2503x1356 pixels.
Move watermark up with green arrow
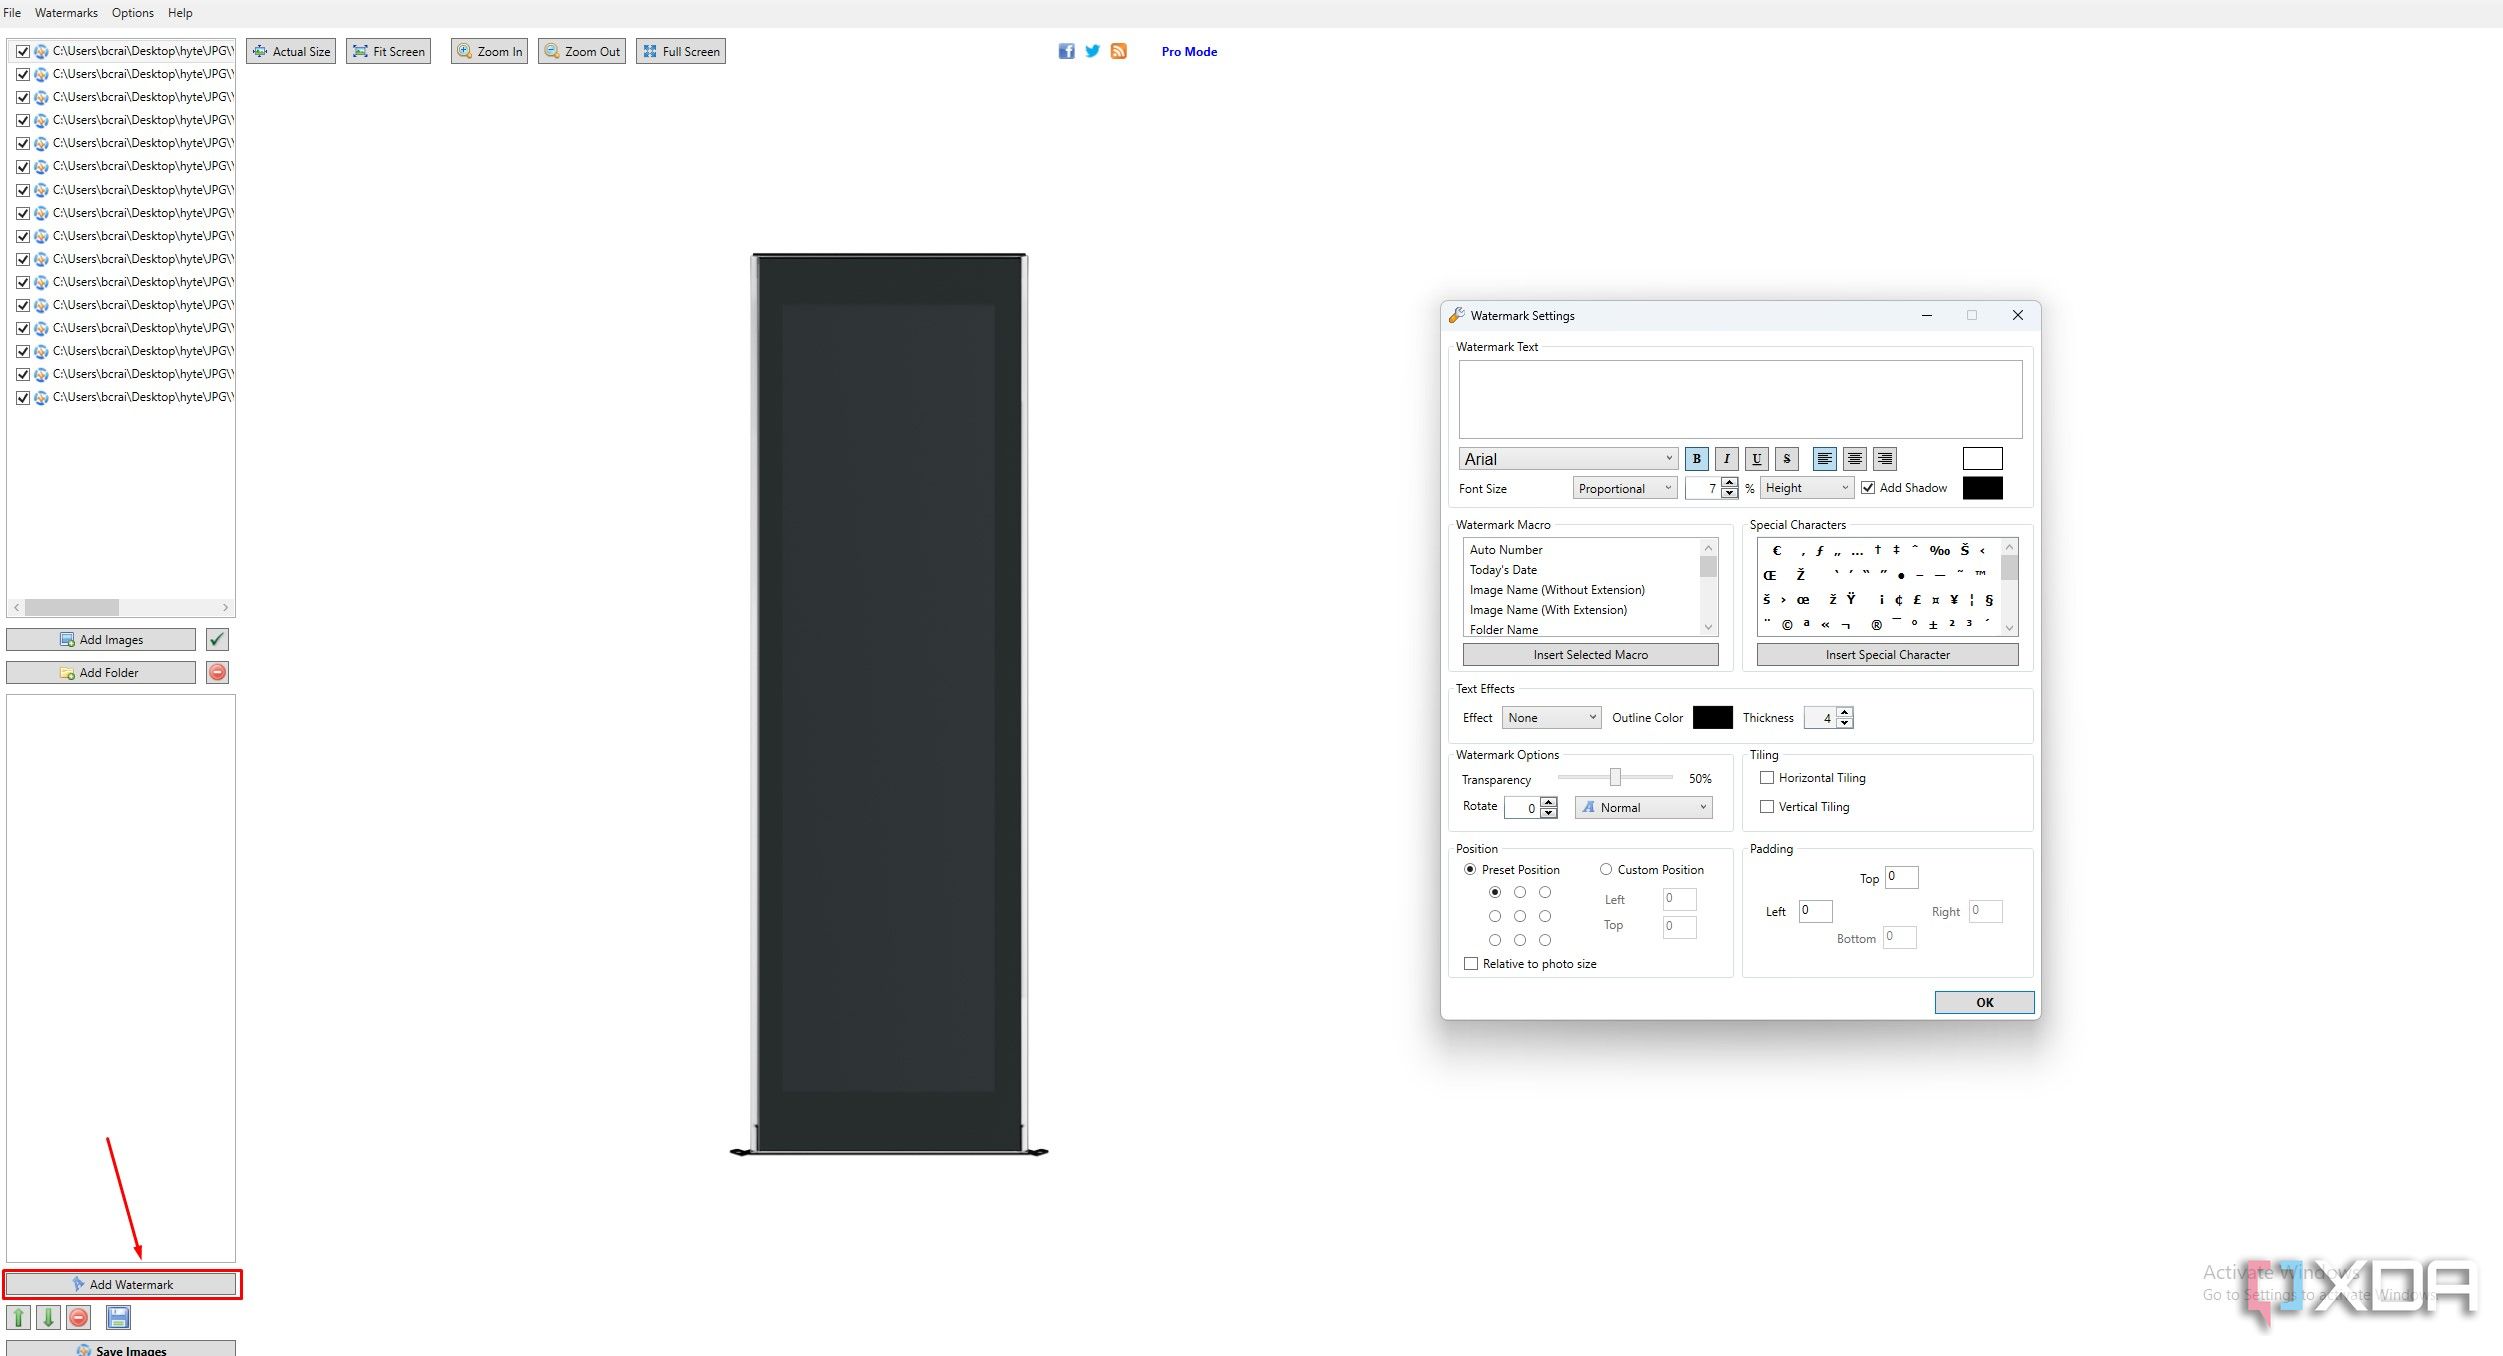(x=18, y=1317)
